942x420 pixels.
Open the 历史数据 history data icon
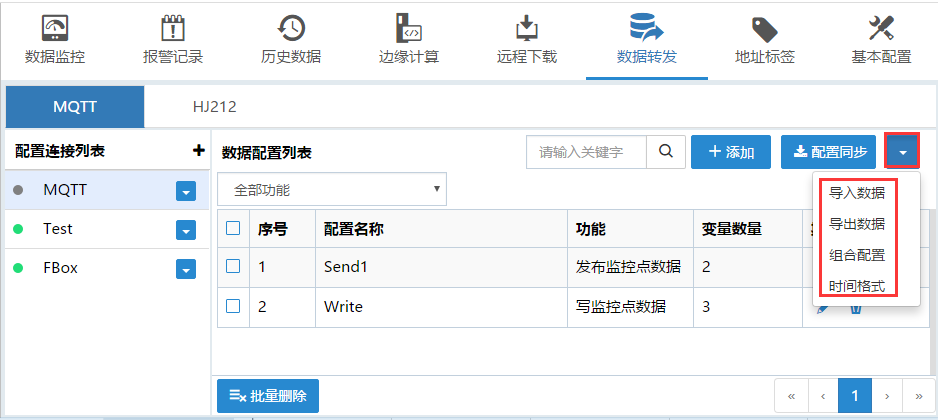pyautogui.click(x=291, y=28)
